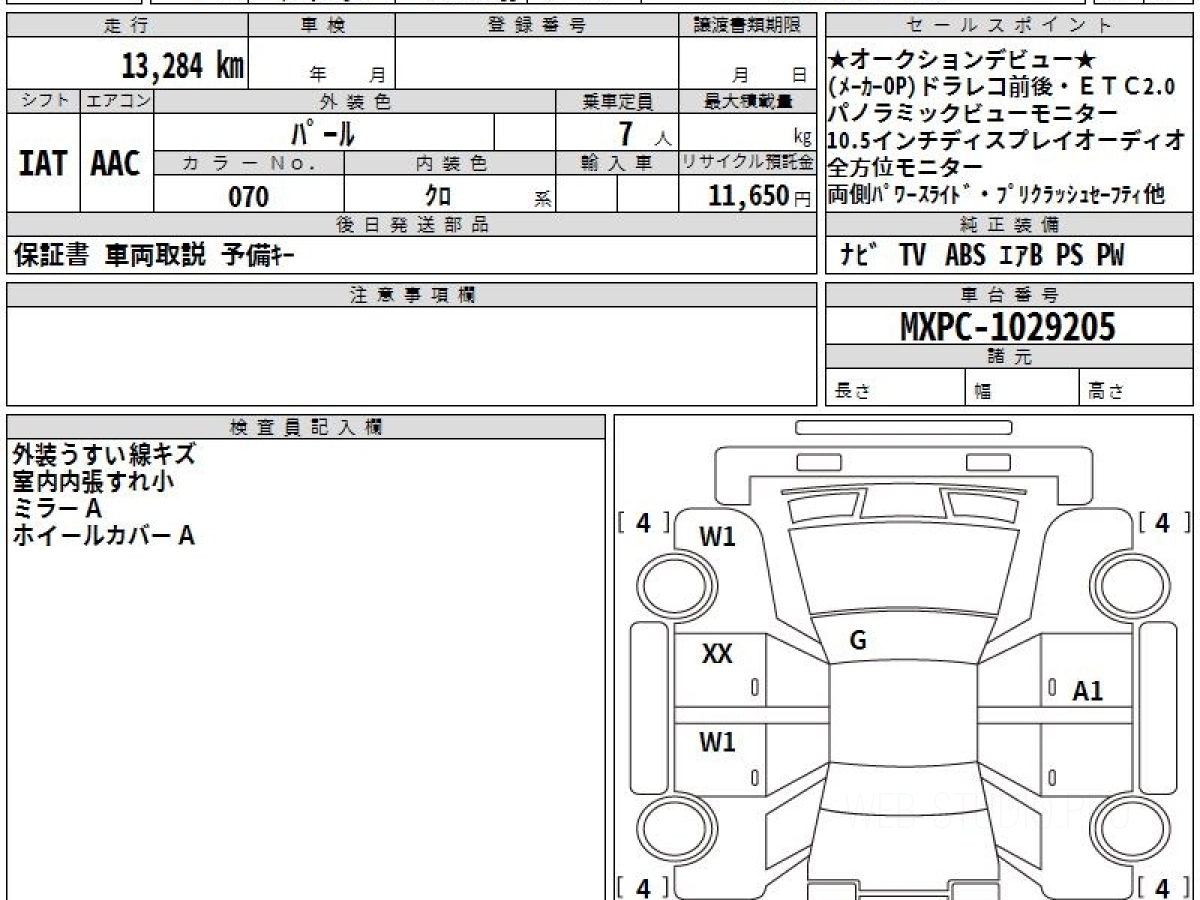Select the 両側パワースライド・プリクラッシュセーフティ他 line
Screen dimensions: 1200x900
[996, 194]
